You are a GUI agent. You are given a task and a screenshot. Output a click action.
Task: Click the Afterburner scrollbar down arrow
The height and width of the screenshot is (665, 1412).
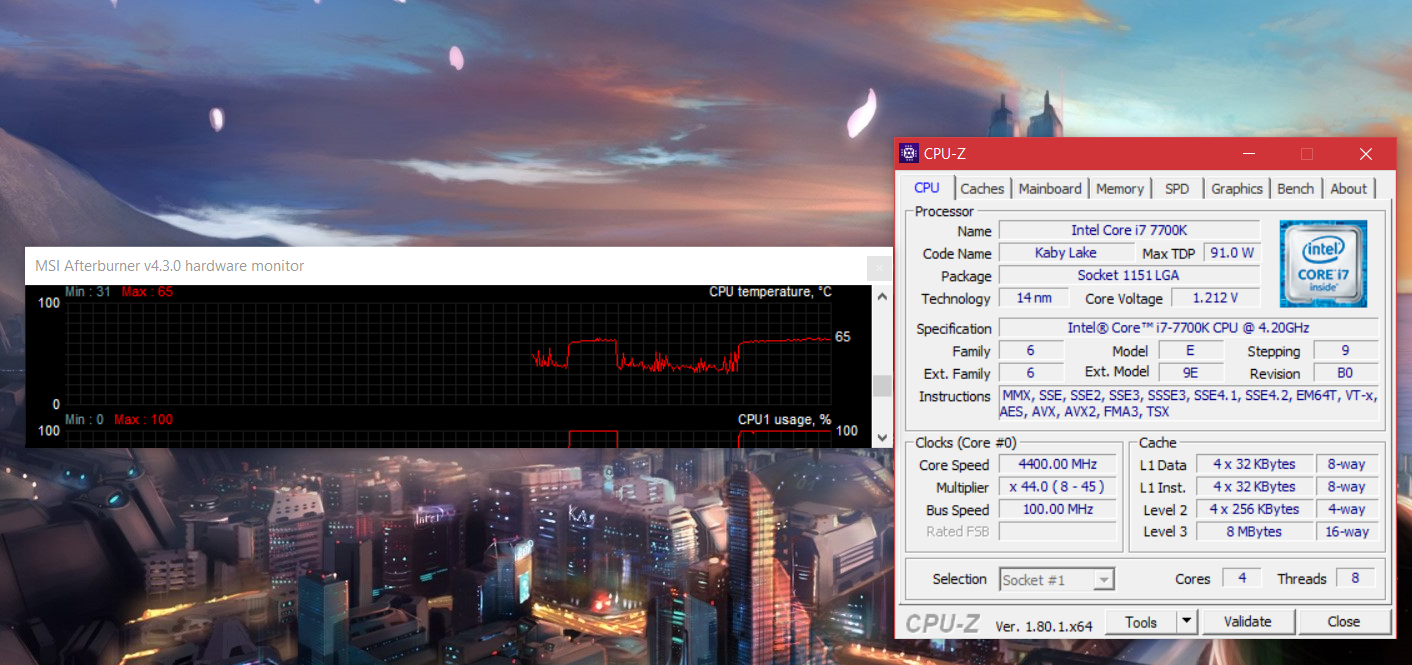881,437
